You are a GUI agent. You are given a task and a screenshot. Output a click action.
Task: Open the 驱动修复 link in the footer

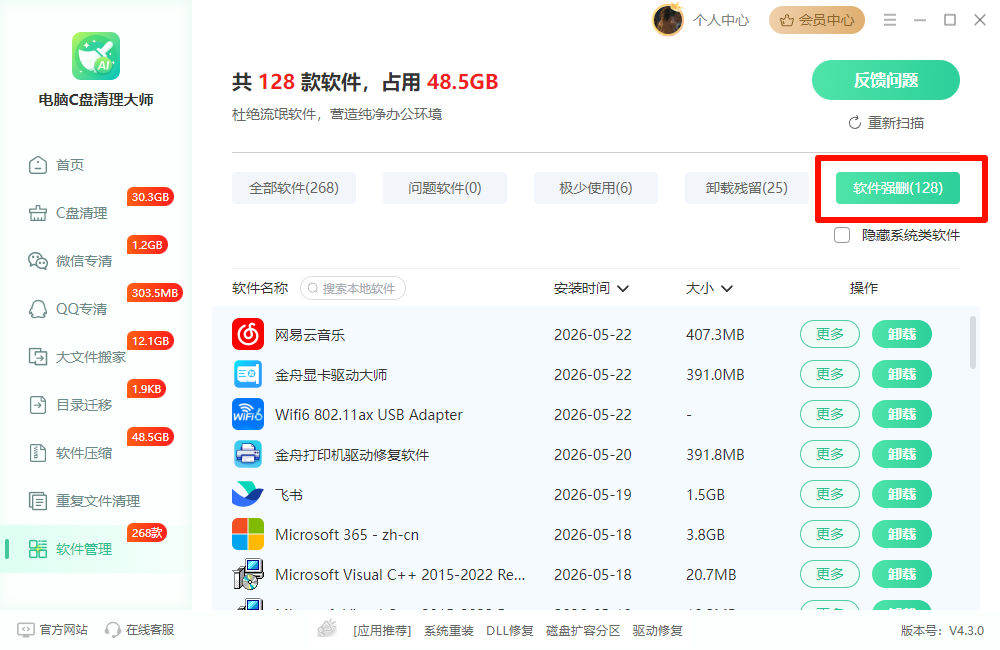tap(658, 631)
